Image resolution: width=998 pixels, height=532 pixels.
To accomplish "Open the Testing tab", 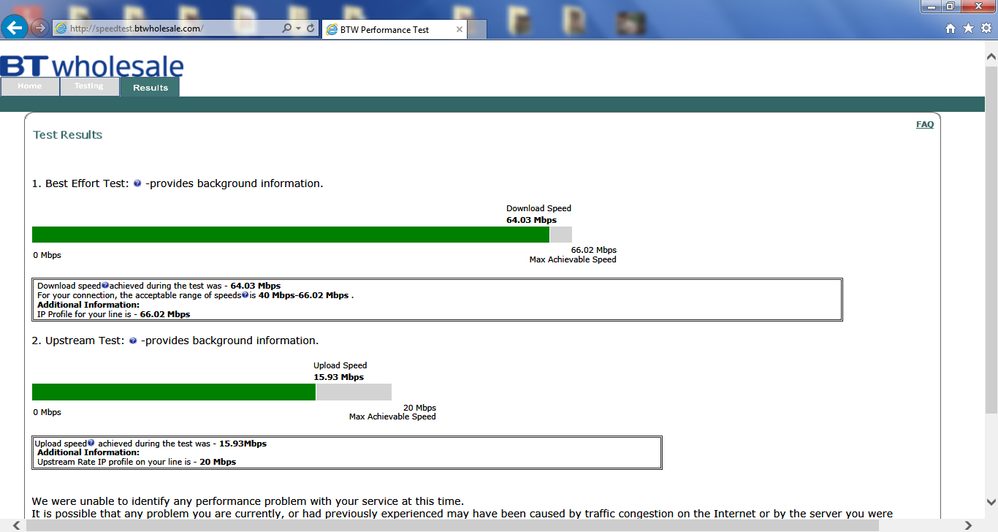I will [x=89, y=87].
